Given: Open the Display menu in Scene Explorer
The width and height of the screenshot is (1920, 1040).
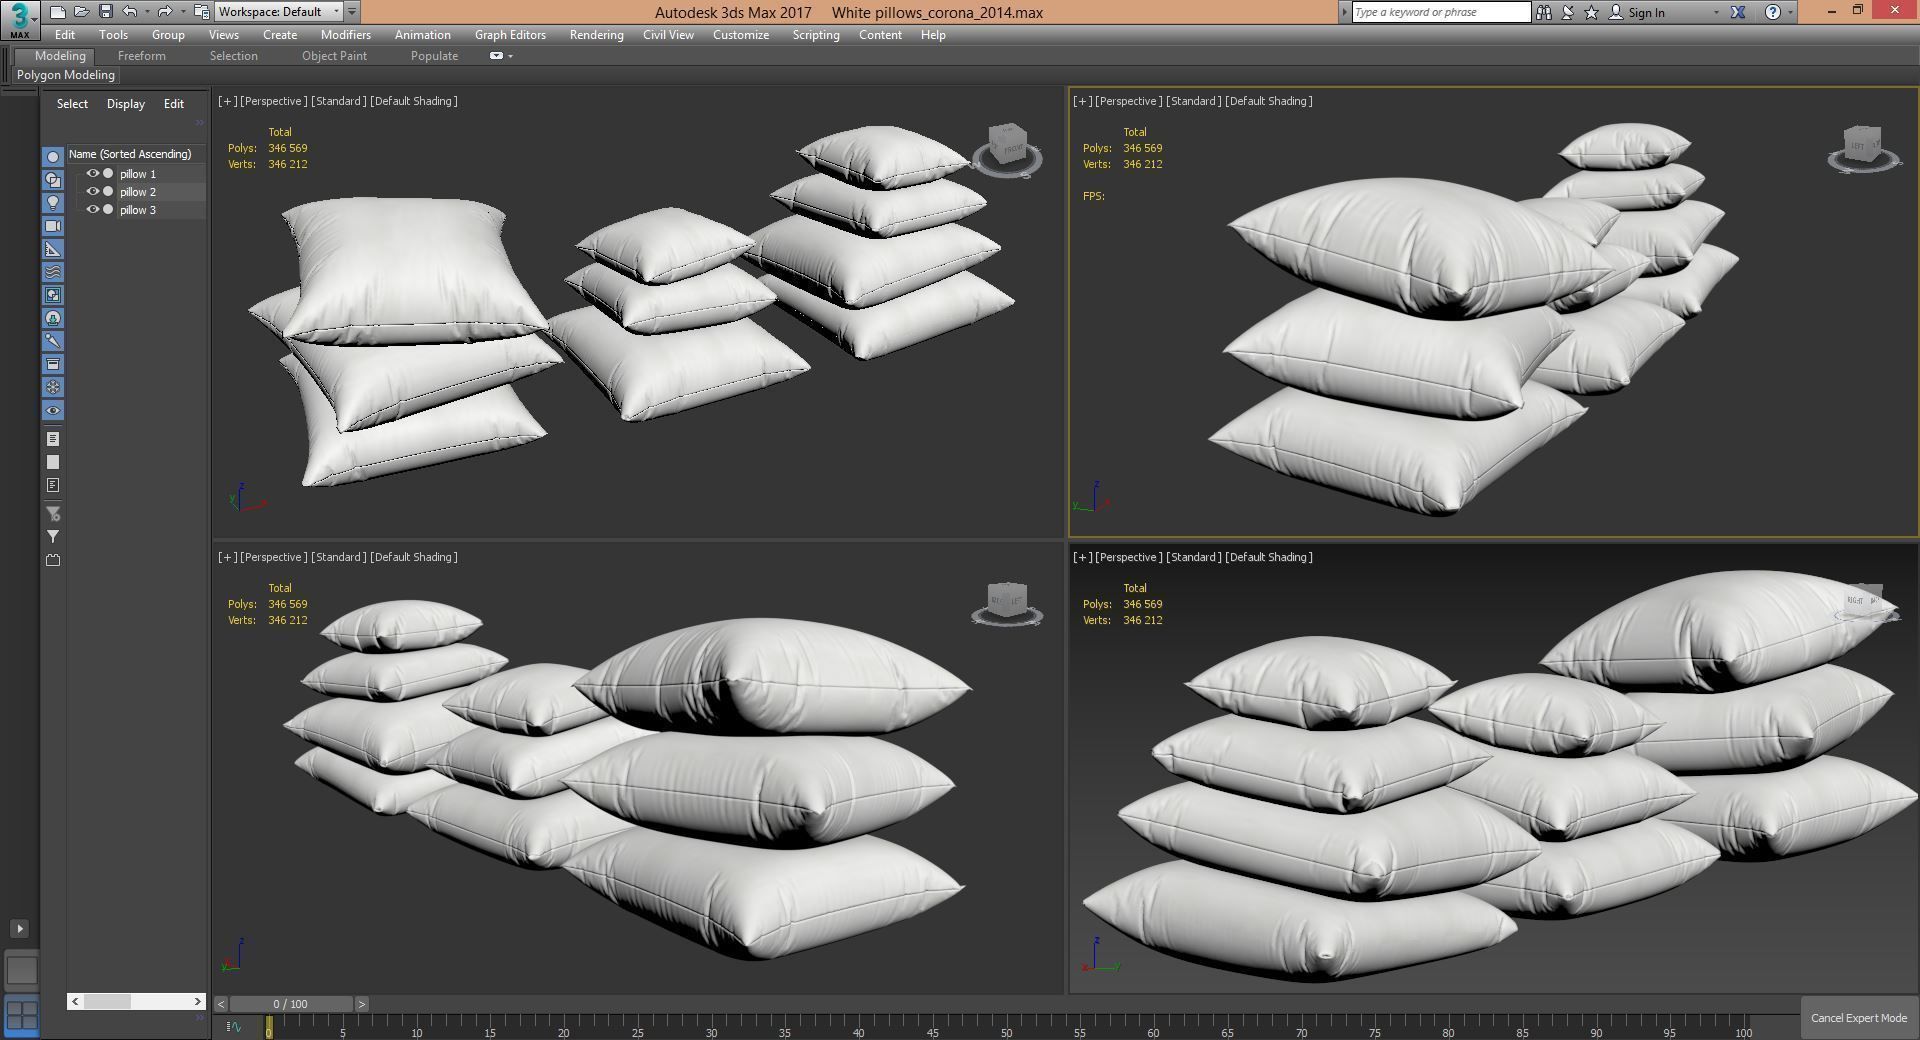Looking at the screenshot, I should click(126, 104).
